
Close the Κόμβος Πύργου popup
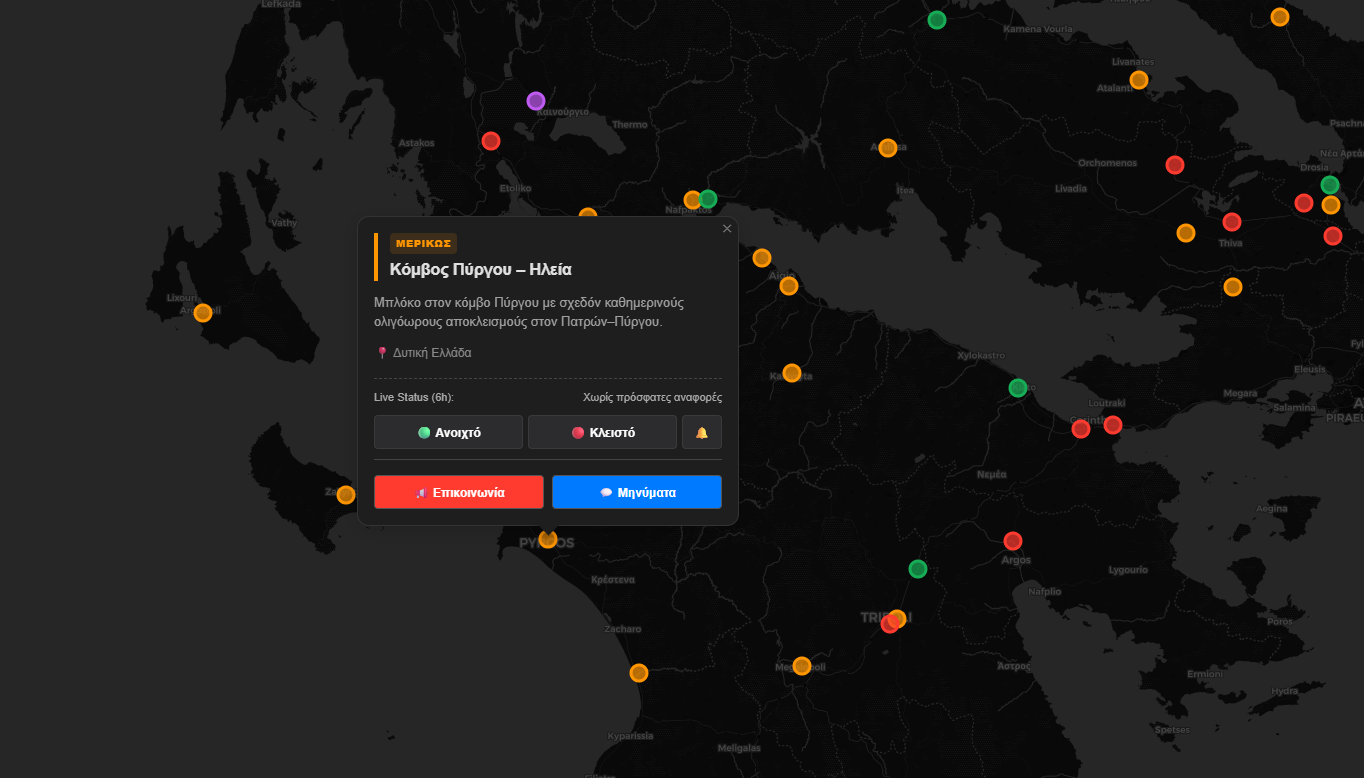point(727,229)
